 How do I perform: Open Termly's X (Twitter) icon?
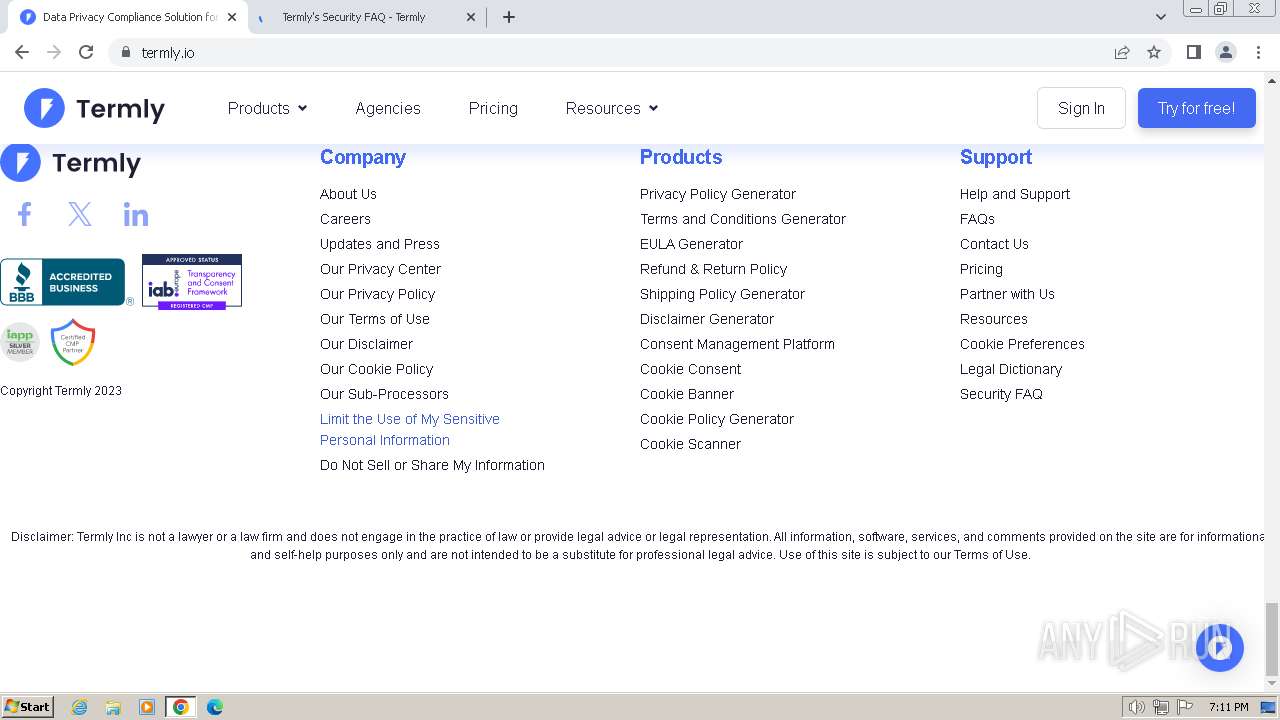[80, 214]
